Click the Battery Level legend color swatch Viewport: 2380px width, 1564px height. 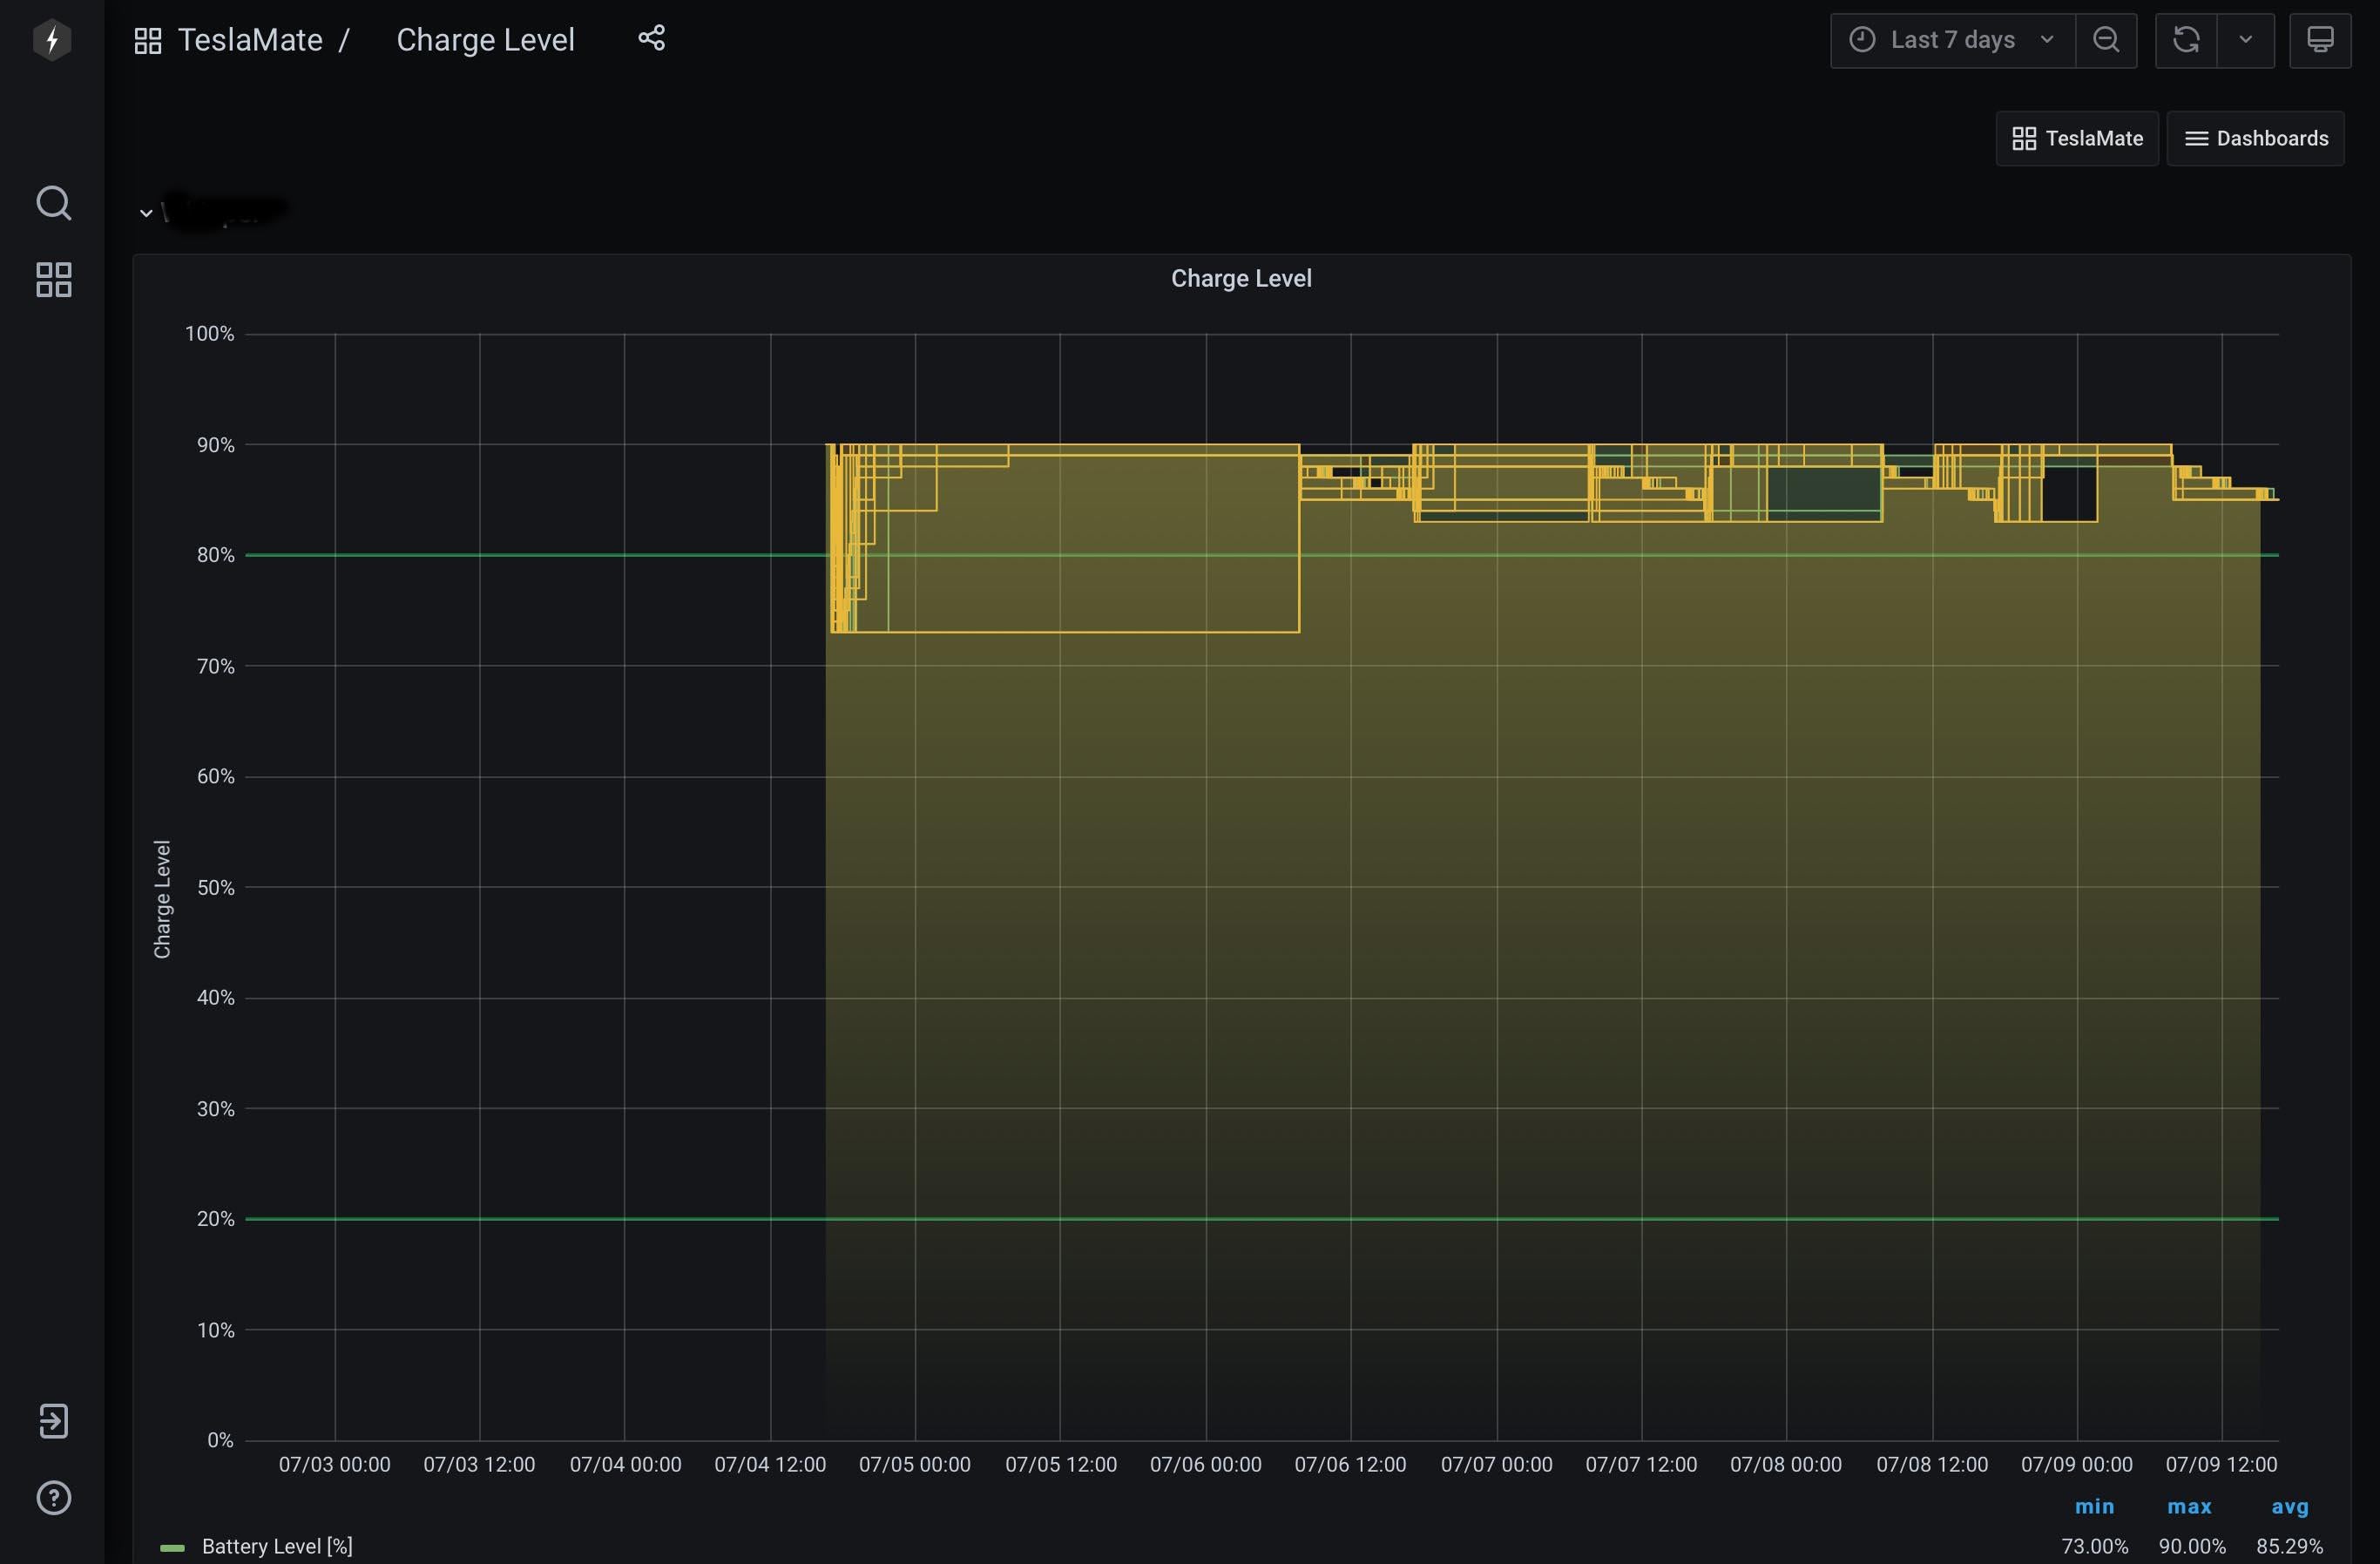172,1547
